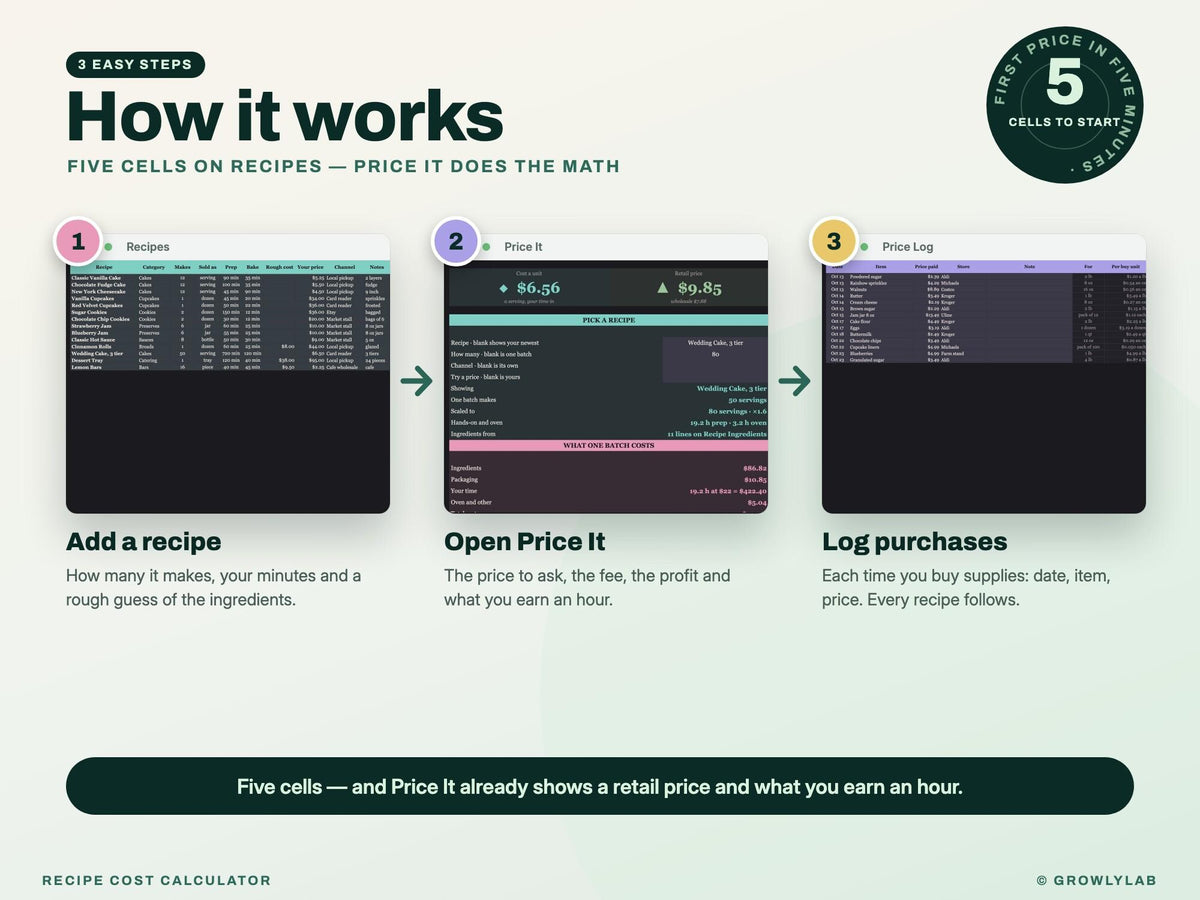Viewport: 1200px width, 900px height.
Task: Click the "Five cells — and Price It" banner
Action: point(600,786)
